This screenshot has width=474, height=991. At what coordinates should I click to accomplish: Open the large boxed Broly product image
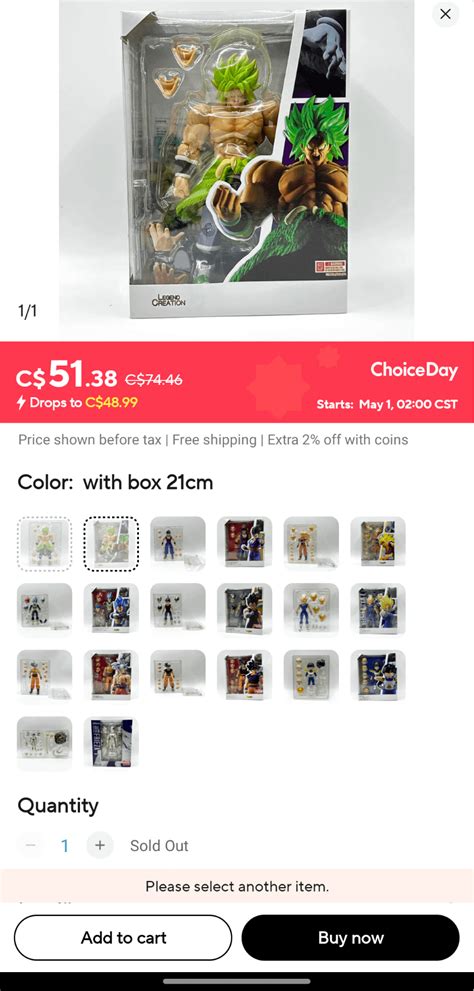coord(236,164)
